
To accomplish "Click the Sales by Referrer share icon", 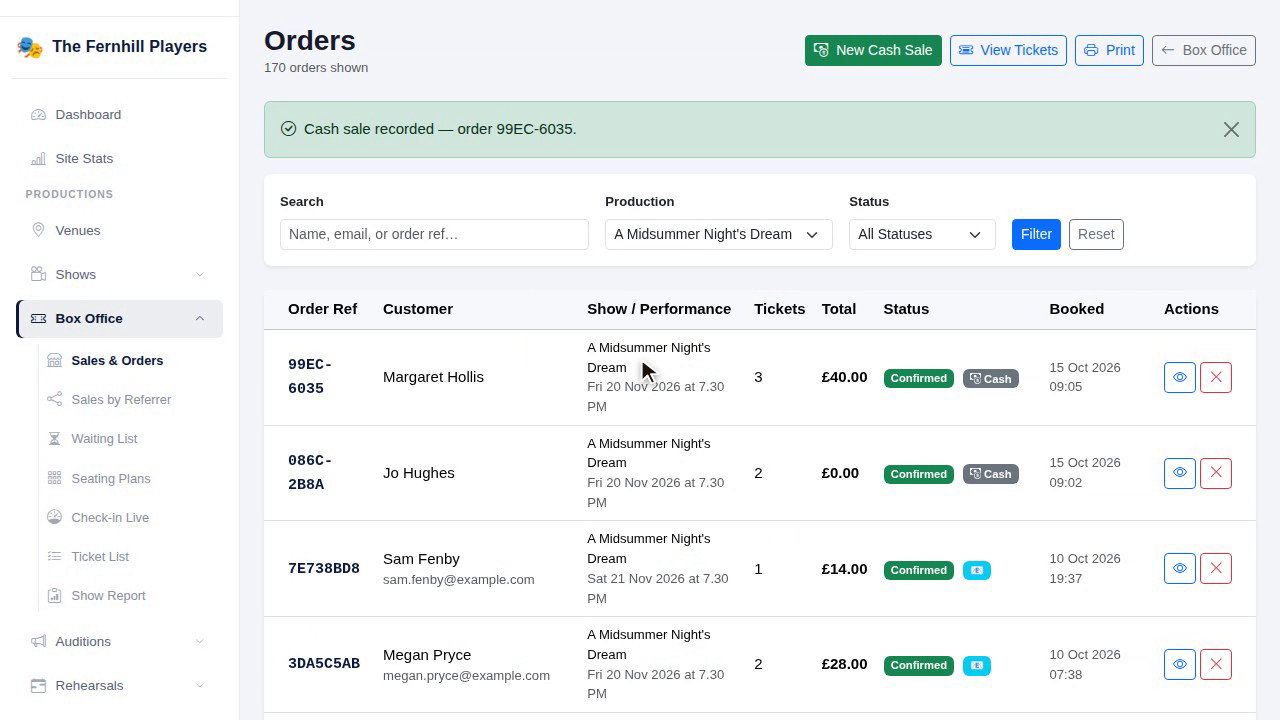I will [x=54, y=400].
